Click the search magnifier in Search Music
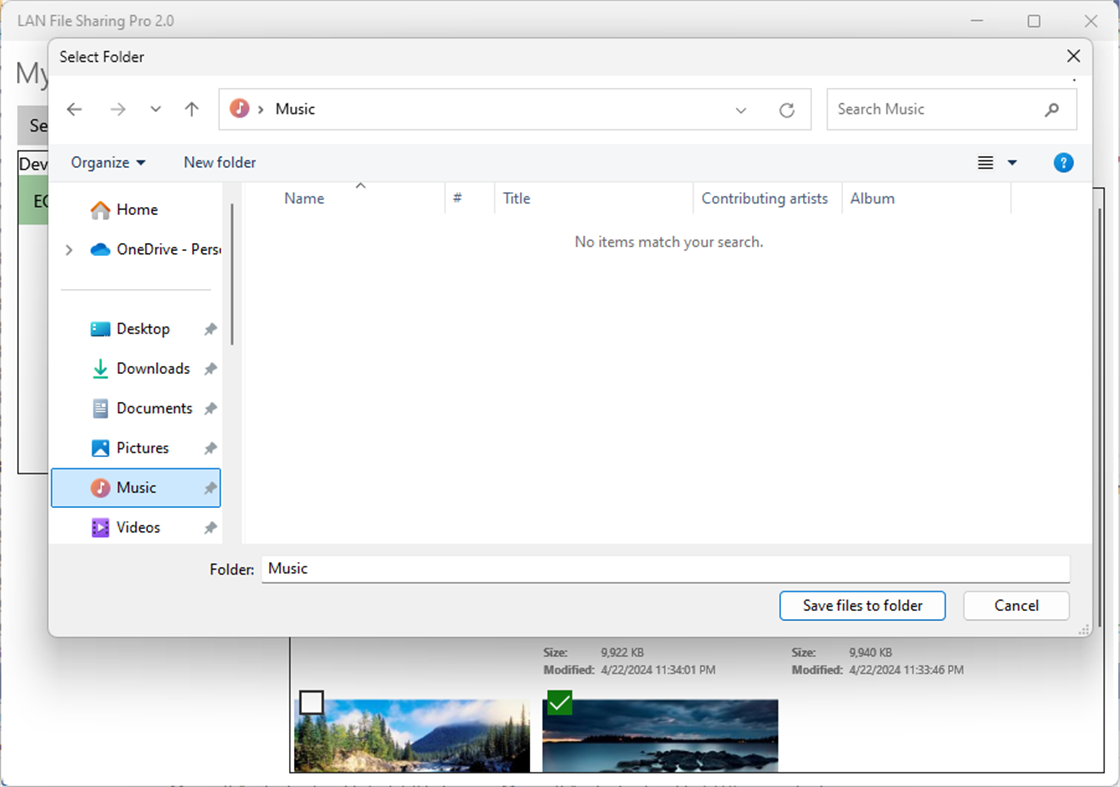The height and width of the screenshot is (787, 1120). pyautogui.click(x=1051, y=109)
